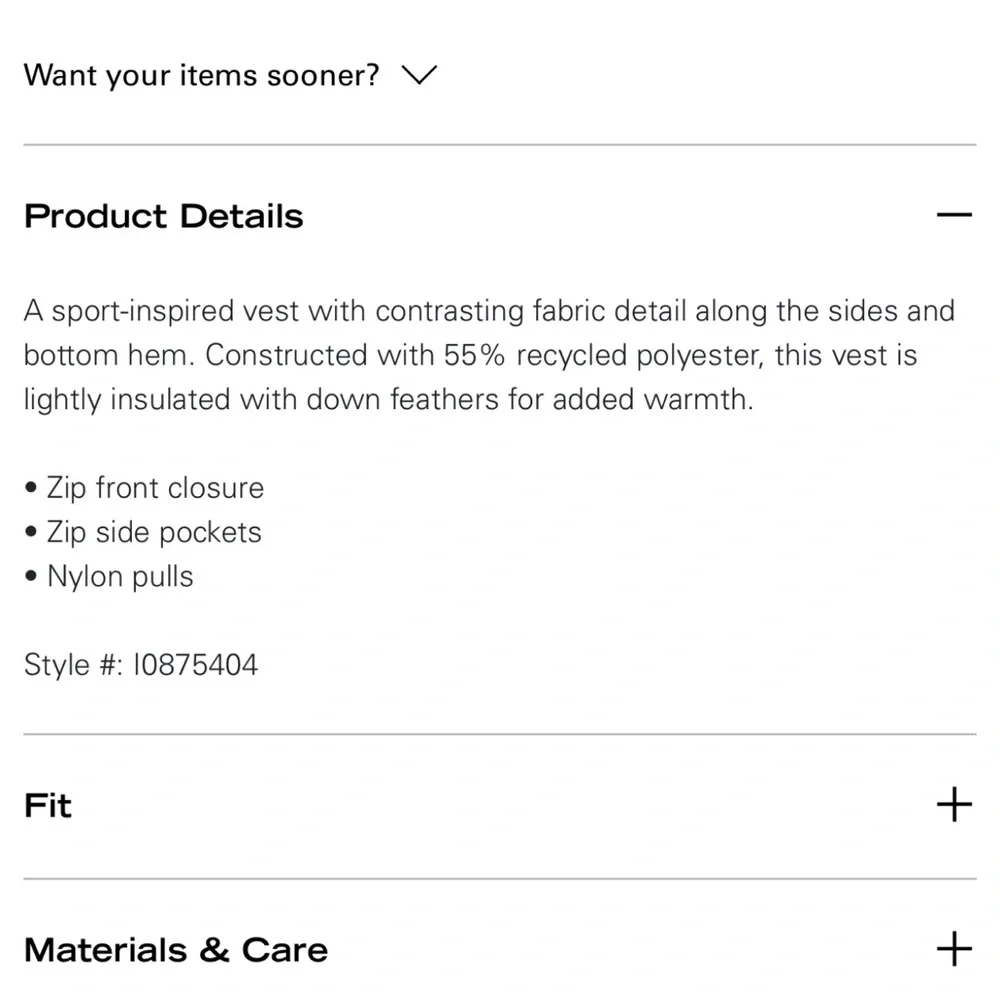Expand the chevron beside Want your items sooner
Screen dimensions: 1000x1000
click(419, 75)
